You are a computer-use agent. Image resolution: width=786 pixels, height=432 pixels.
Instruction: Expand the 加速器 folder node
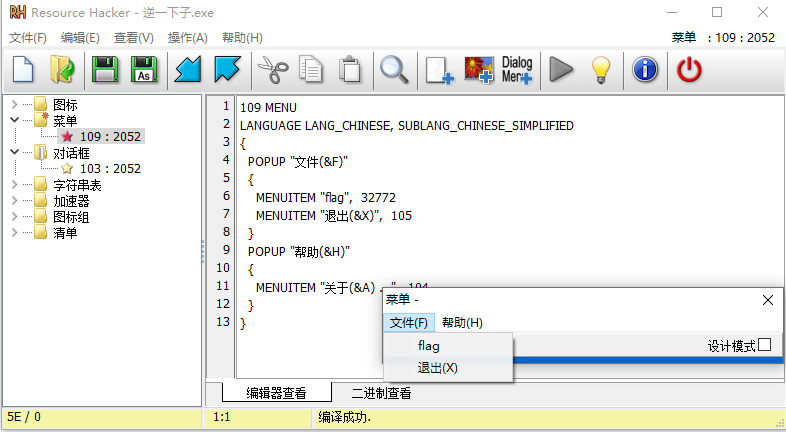point(15,200)
